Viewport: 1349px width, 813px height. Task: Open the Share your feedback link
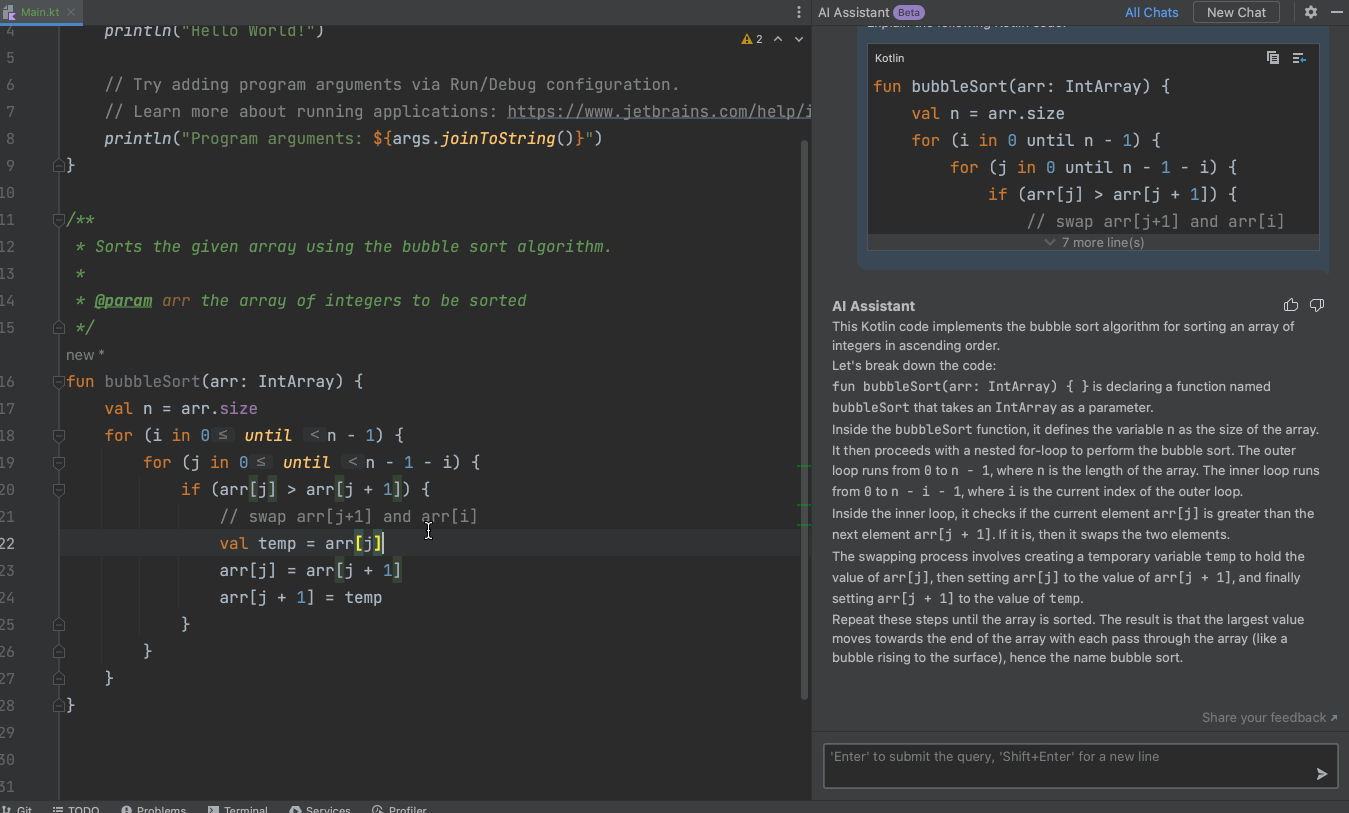(x=1268, y=717)
